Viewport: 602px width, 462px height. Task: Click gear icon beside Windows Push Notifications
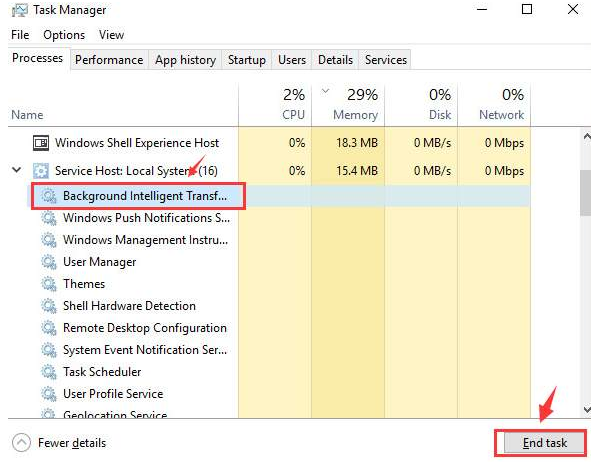click(x=48, y=218)
